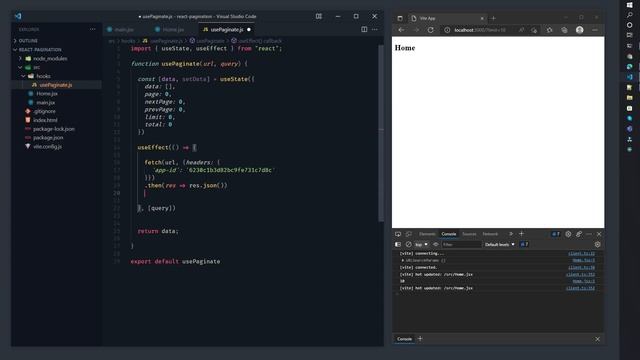Click the split editor right icon
640x360 pixels.
point(364,29)
